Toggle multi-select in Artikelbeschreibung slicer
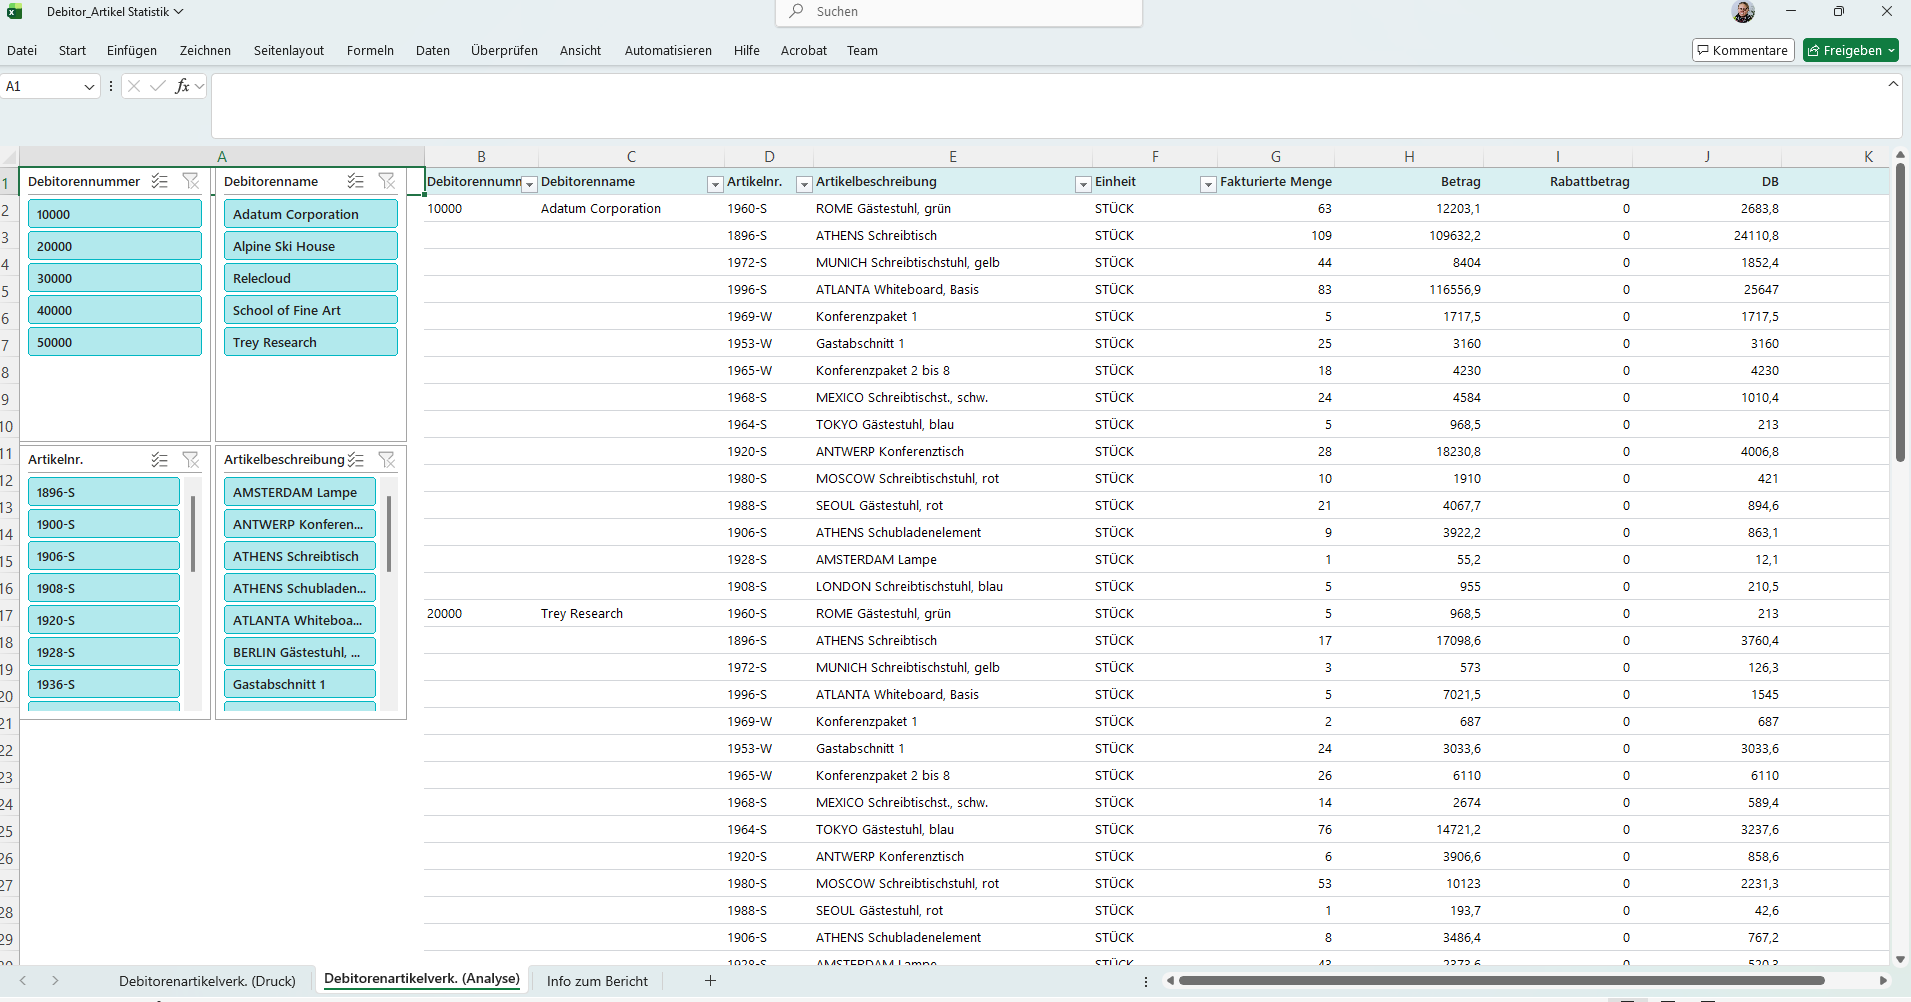Screen dimensions: 1911x1002 tap(355, 460)
